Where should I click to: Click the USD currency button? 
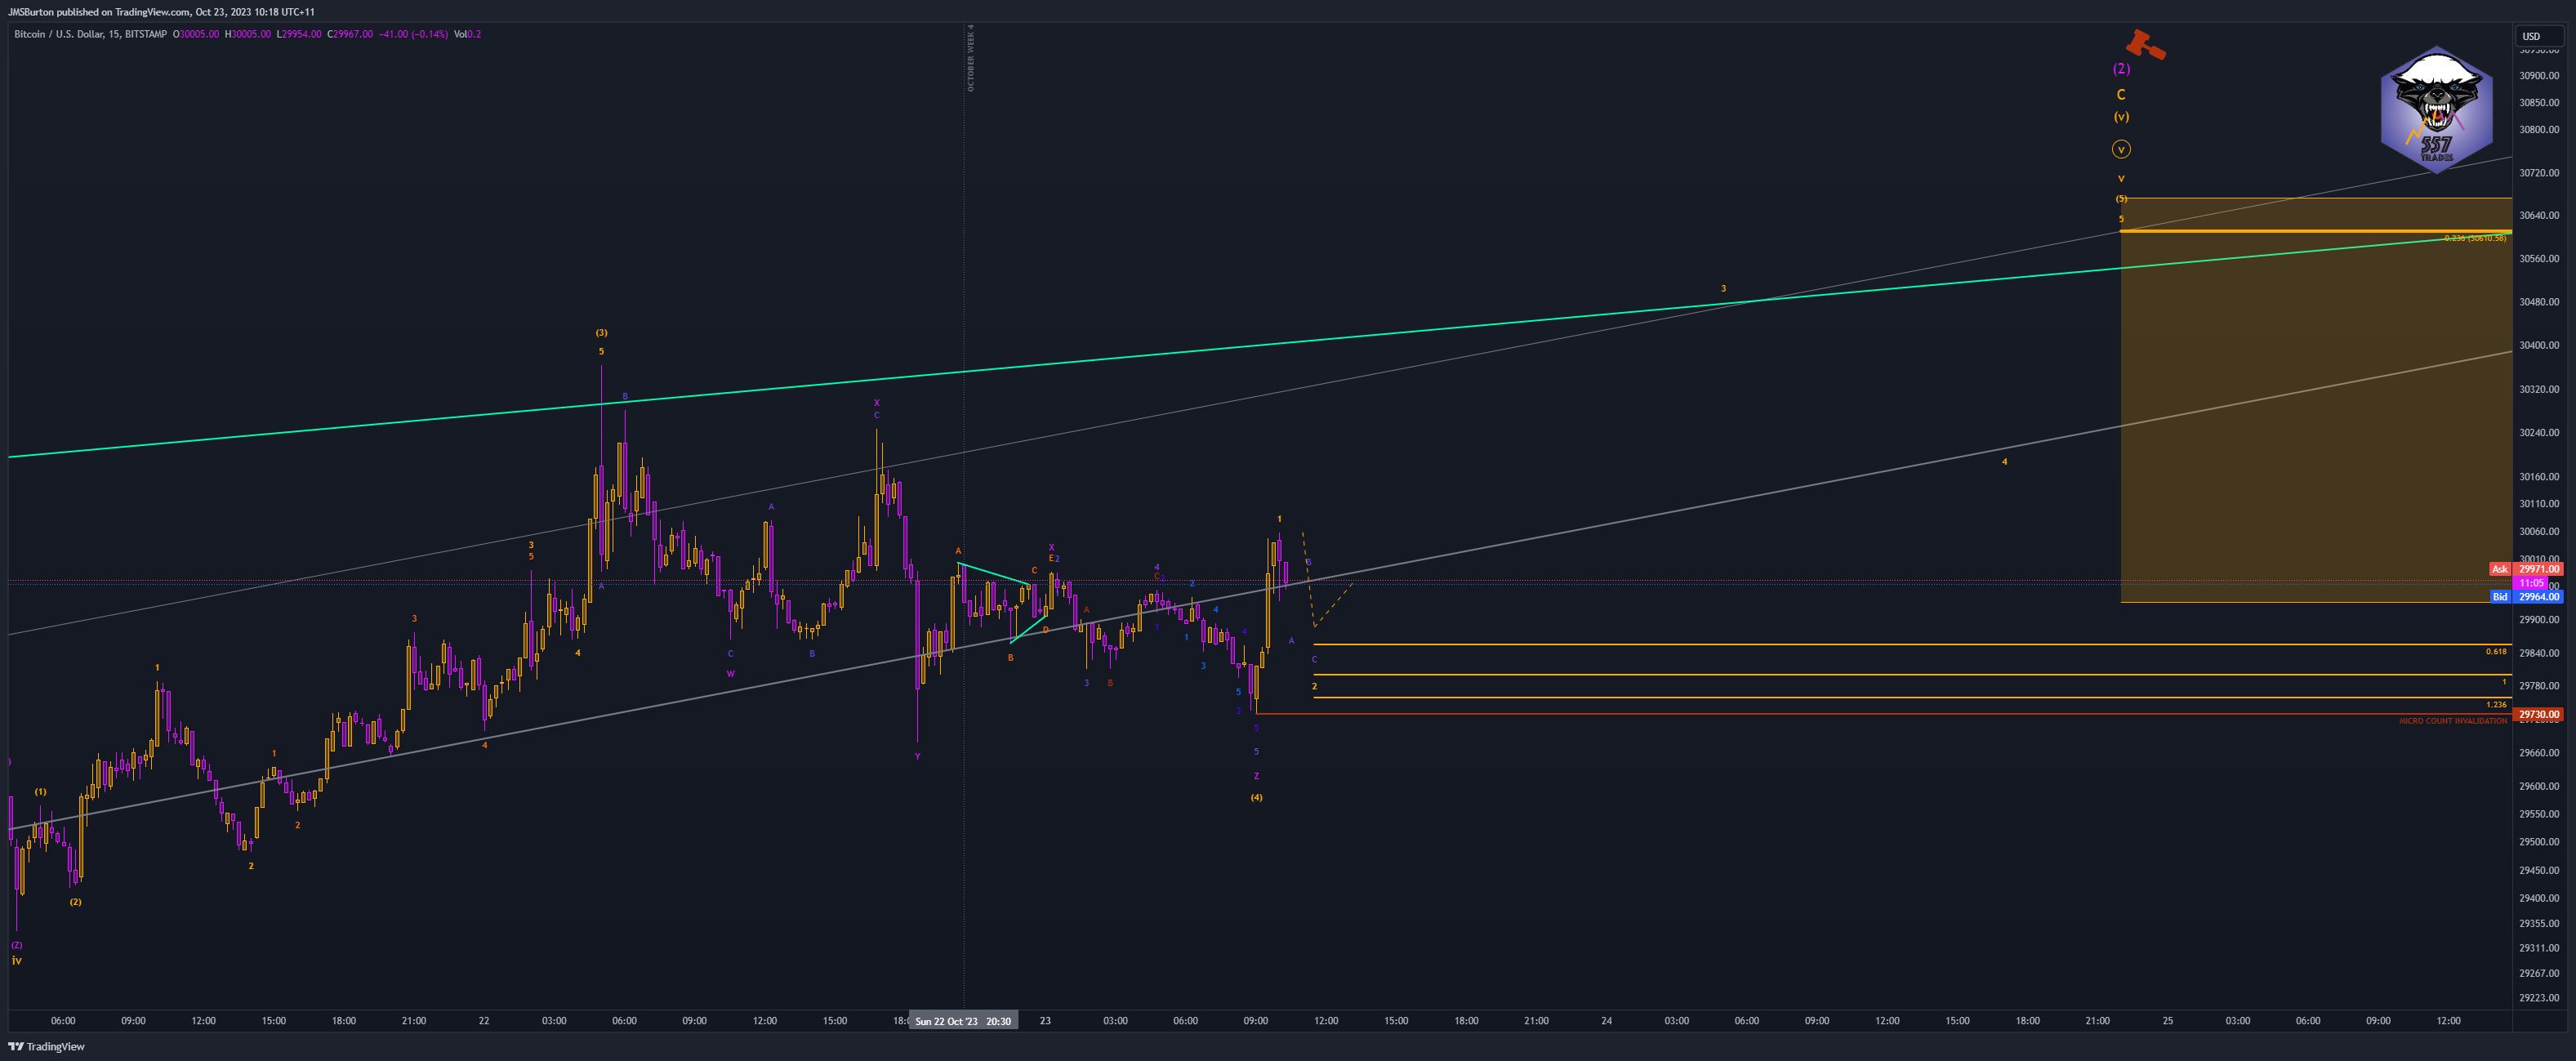2541,36
